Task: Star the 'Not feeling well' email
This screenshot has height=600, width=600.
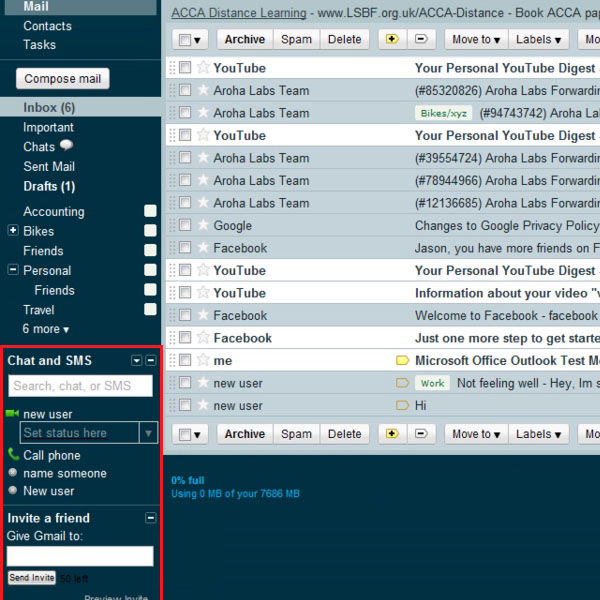Action: pyautogui.click(x=203, y=383)
